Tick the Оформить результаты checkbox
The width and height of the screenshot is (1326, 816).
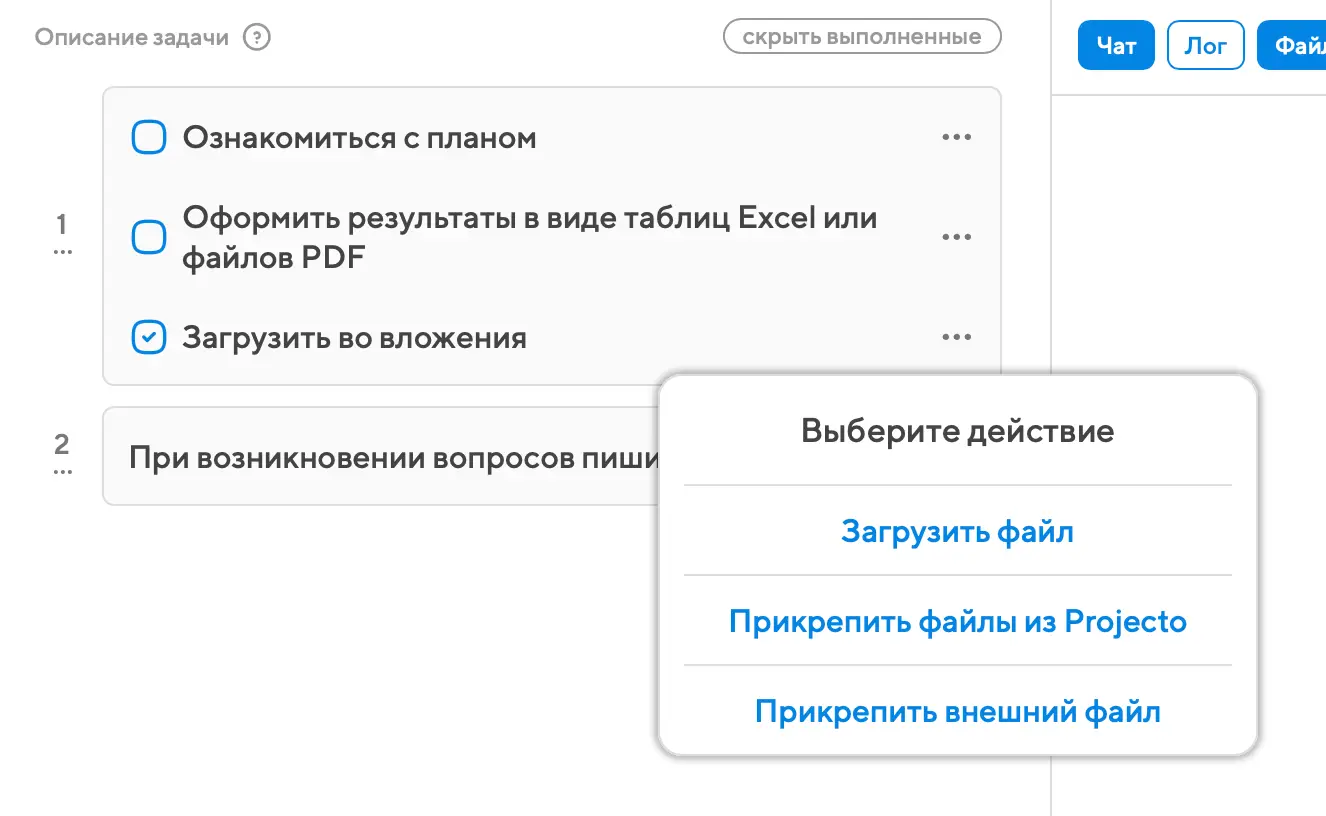[x=149, y=238]
